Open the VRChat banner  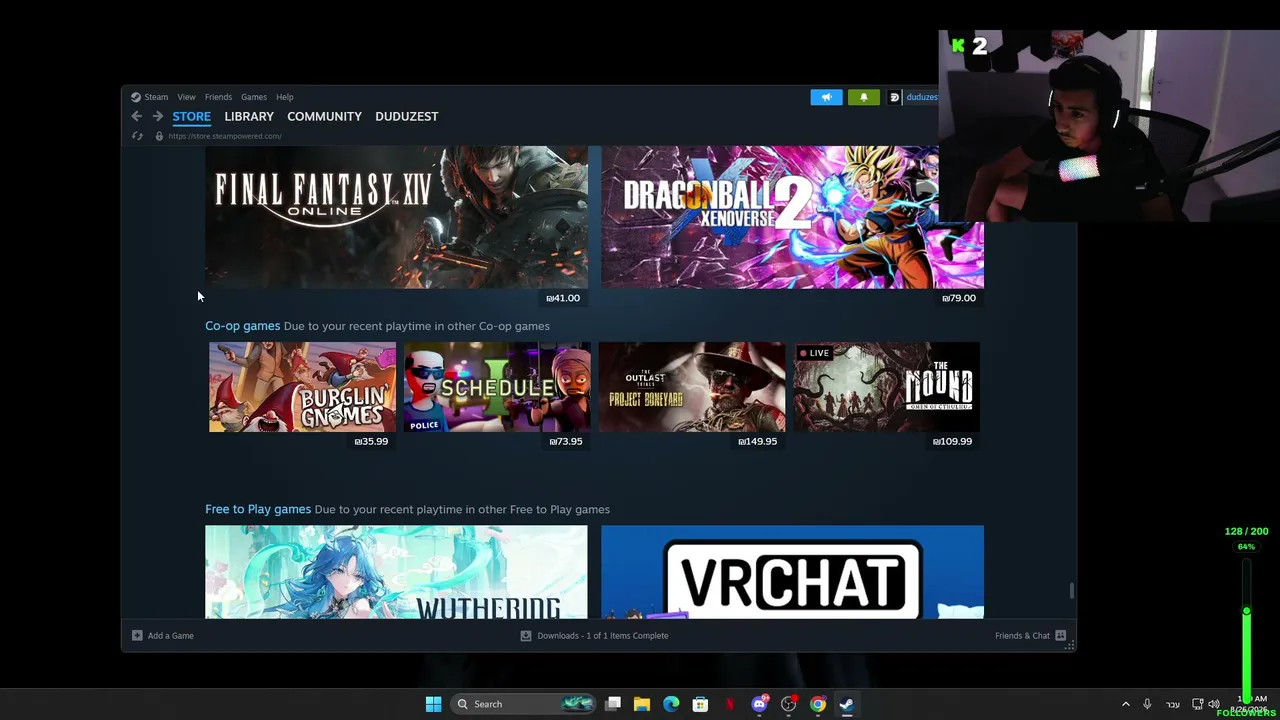(x=792, y=572)
